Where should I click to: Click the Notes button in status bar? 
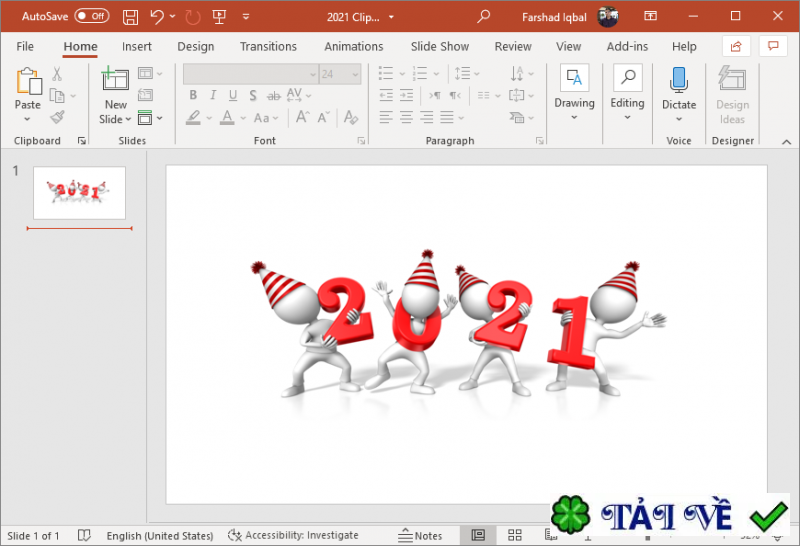coord(420,535)
